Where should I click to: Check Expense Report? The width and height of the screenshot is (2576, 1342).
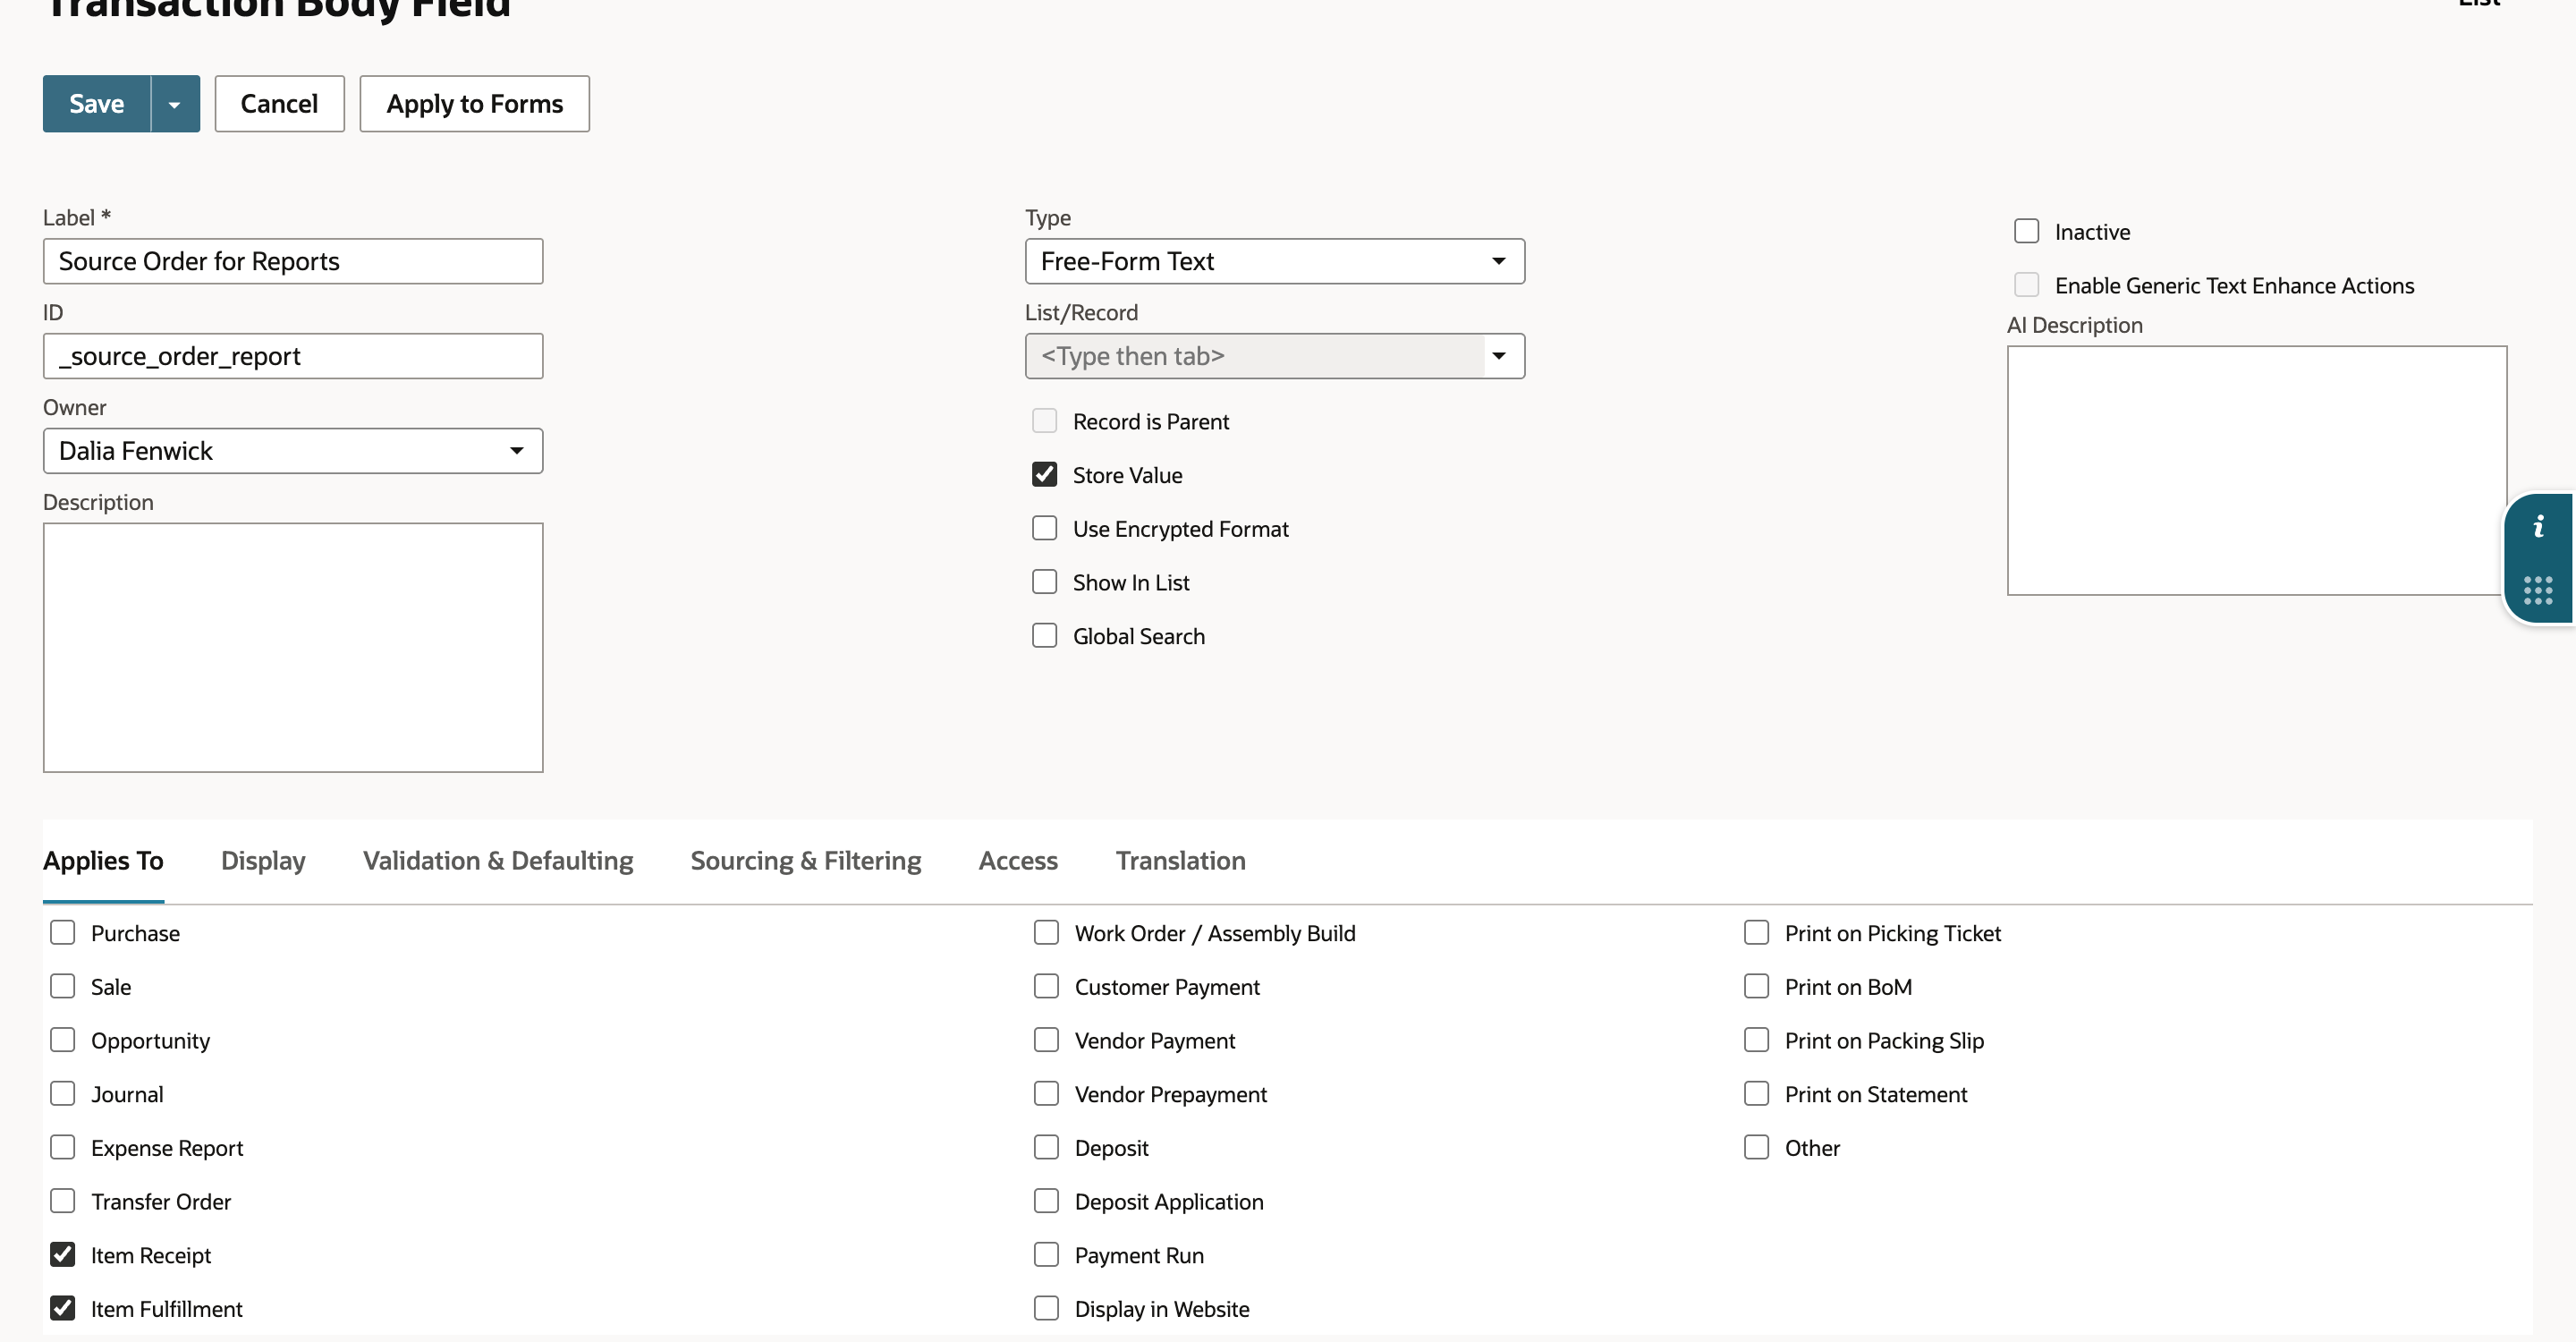click(63, 1147)
